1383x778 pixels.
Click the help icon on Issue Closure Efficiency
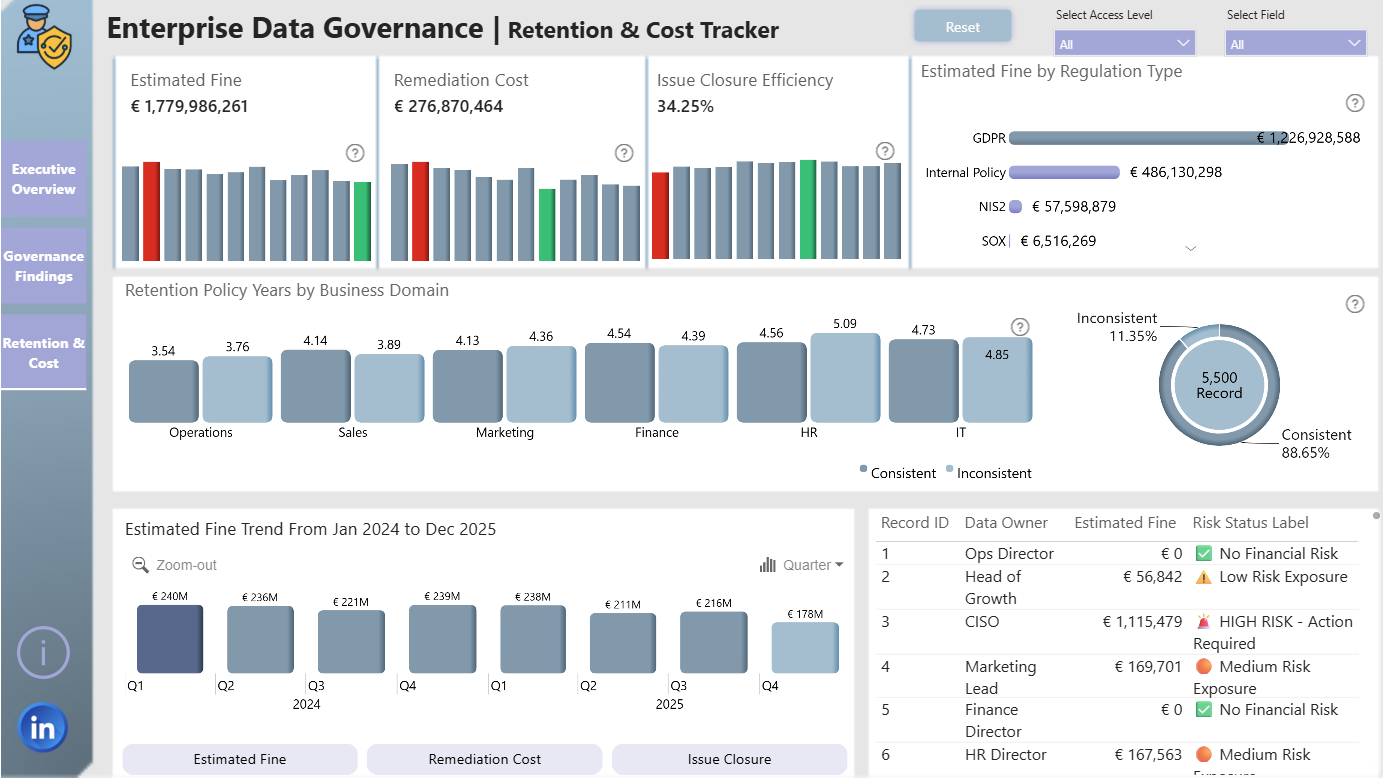click(885, 151)
